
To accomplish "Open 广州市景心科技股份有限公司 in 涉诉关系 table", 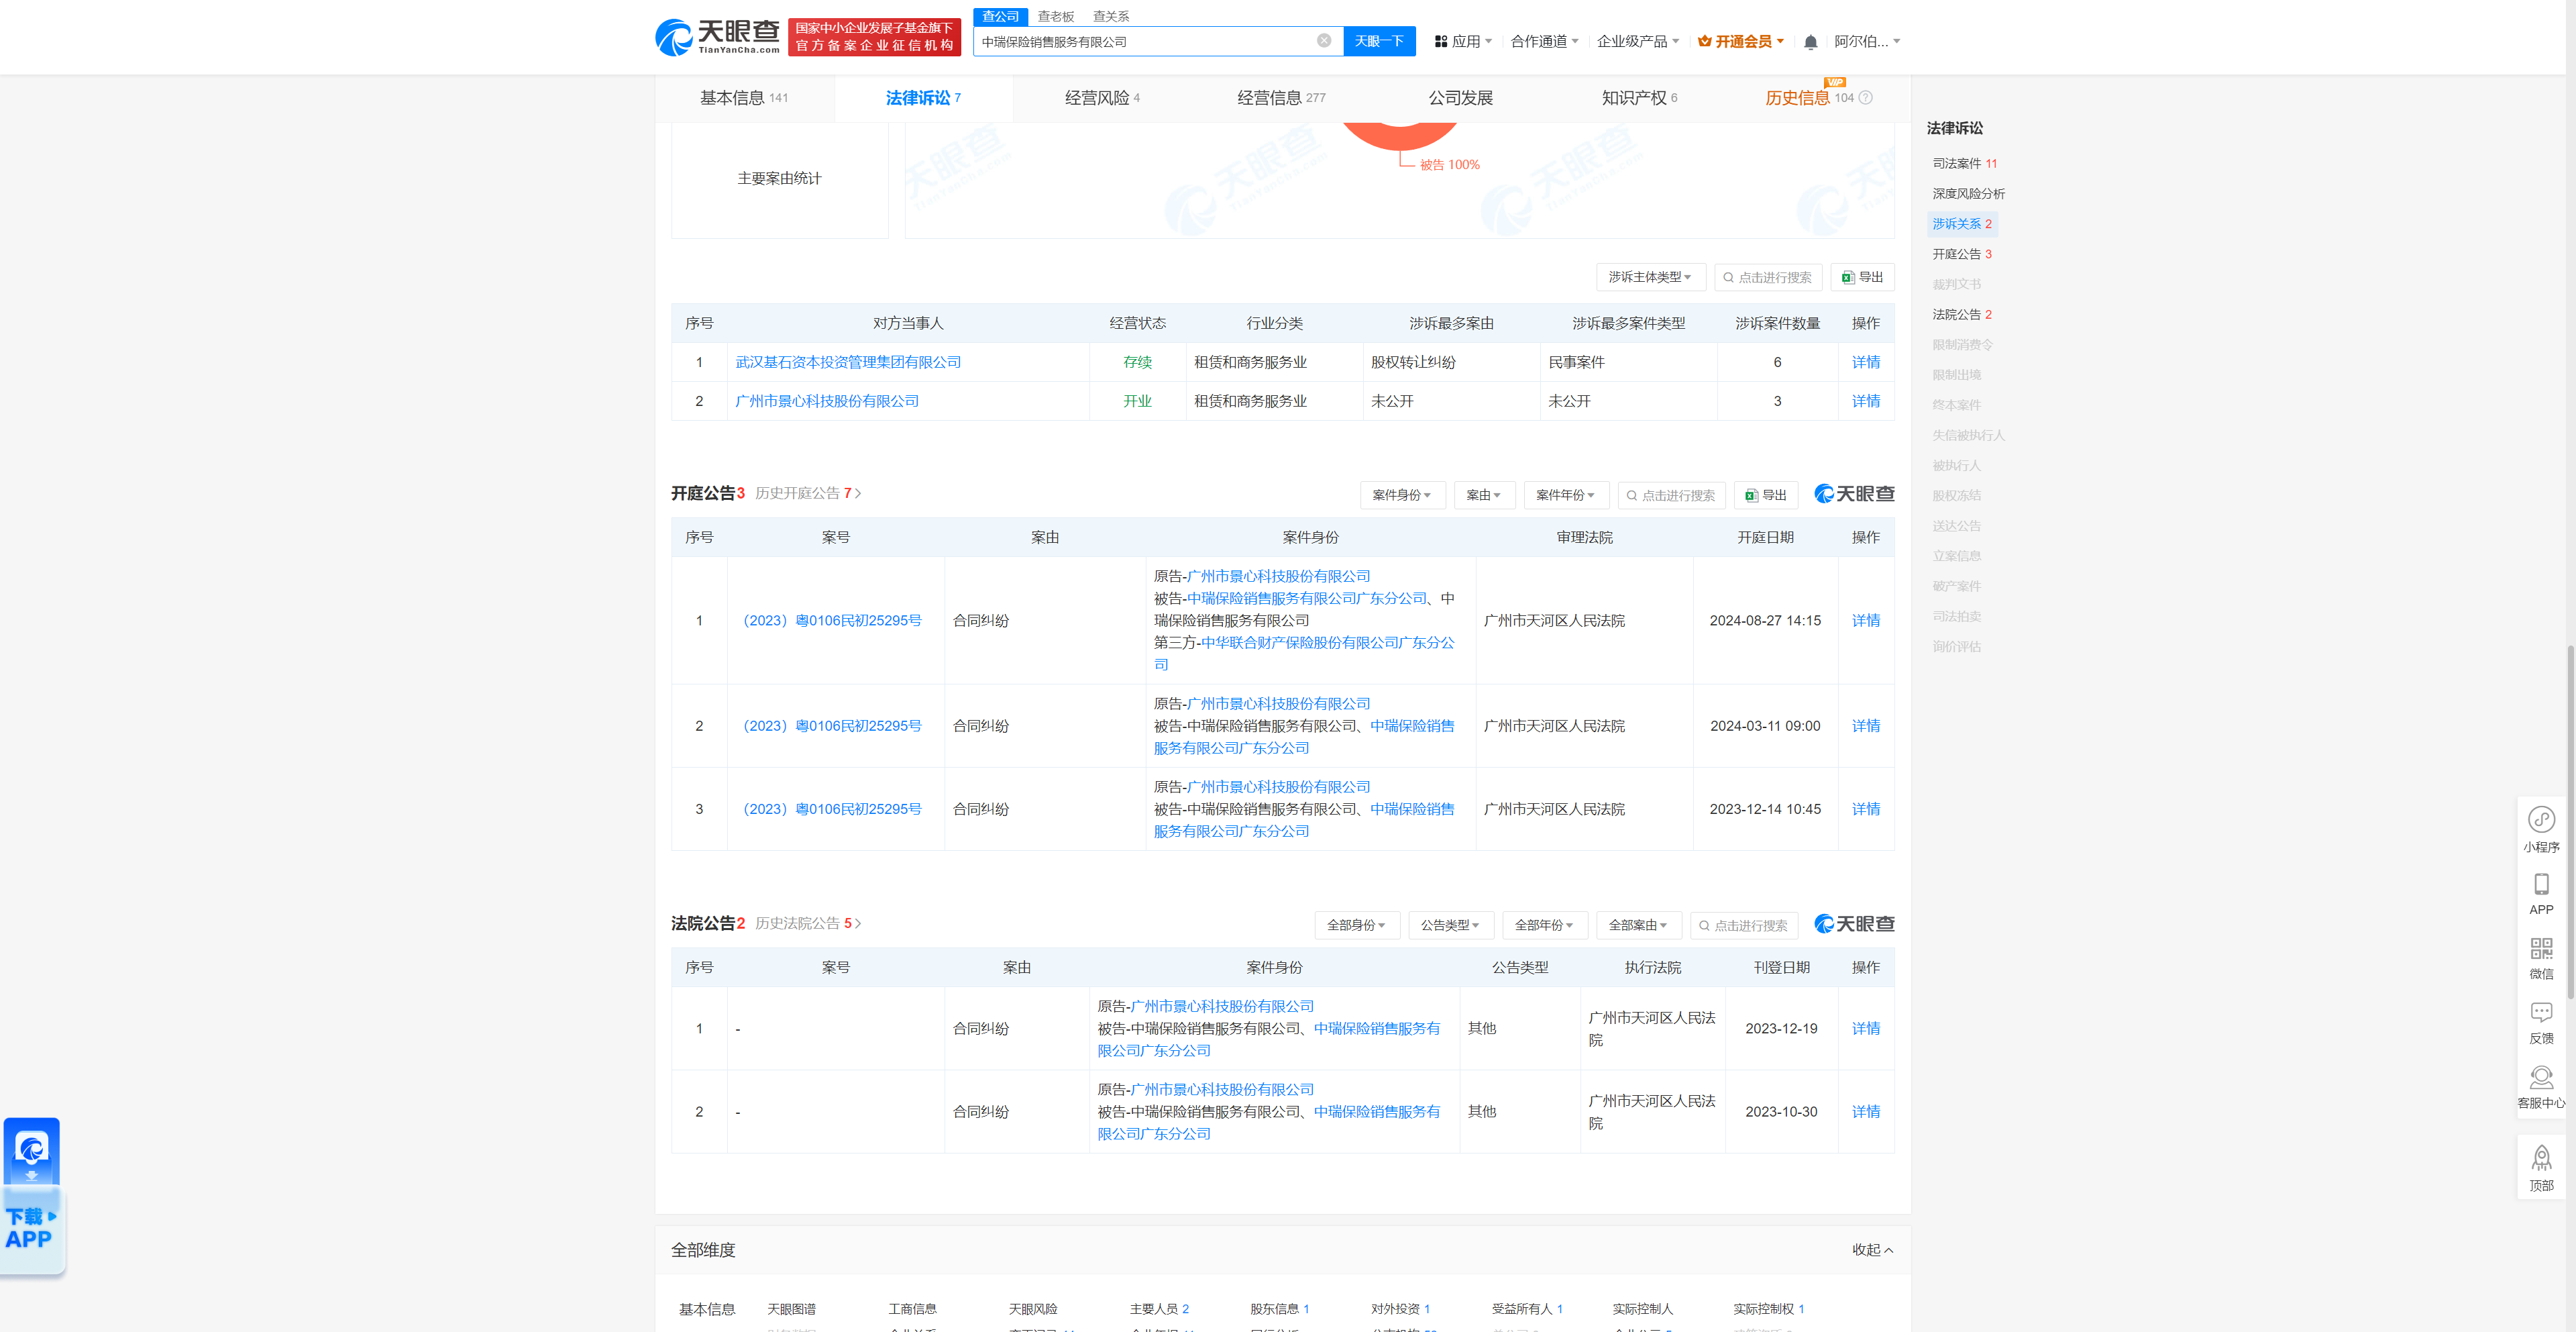I will click(826, 401).
